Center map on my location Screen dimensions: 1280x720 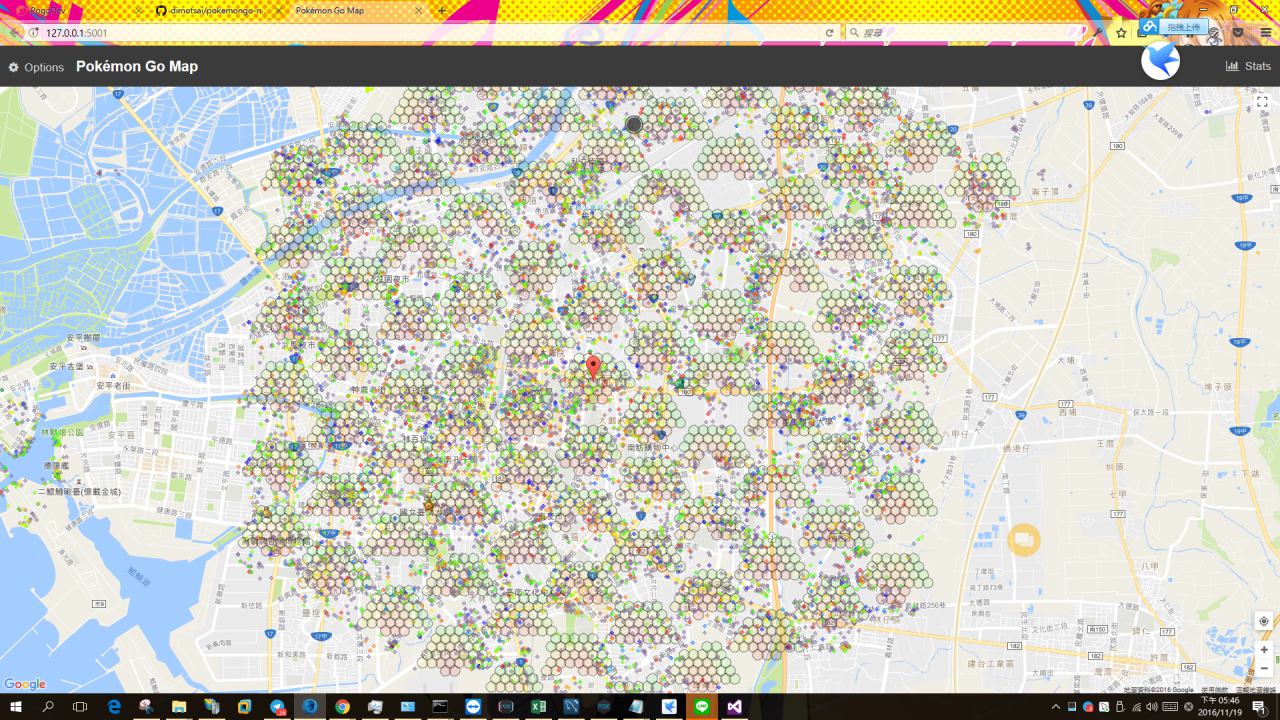click(1264, 621)
